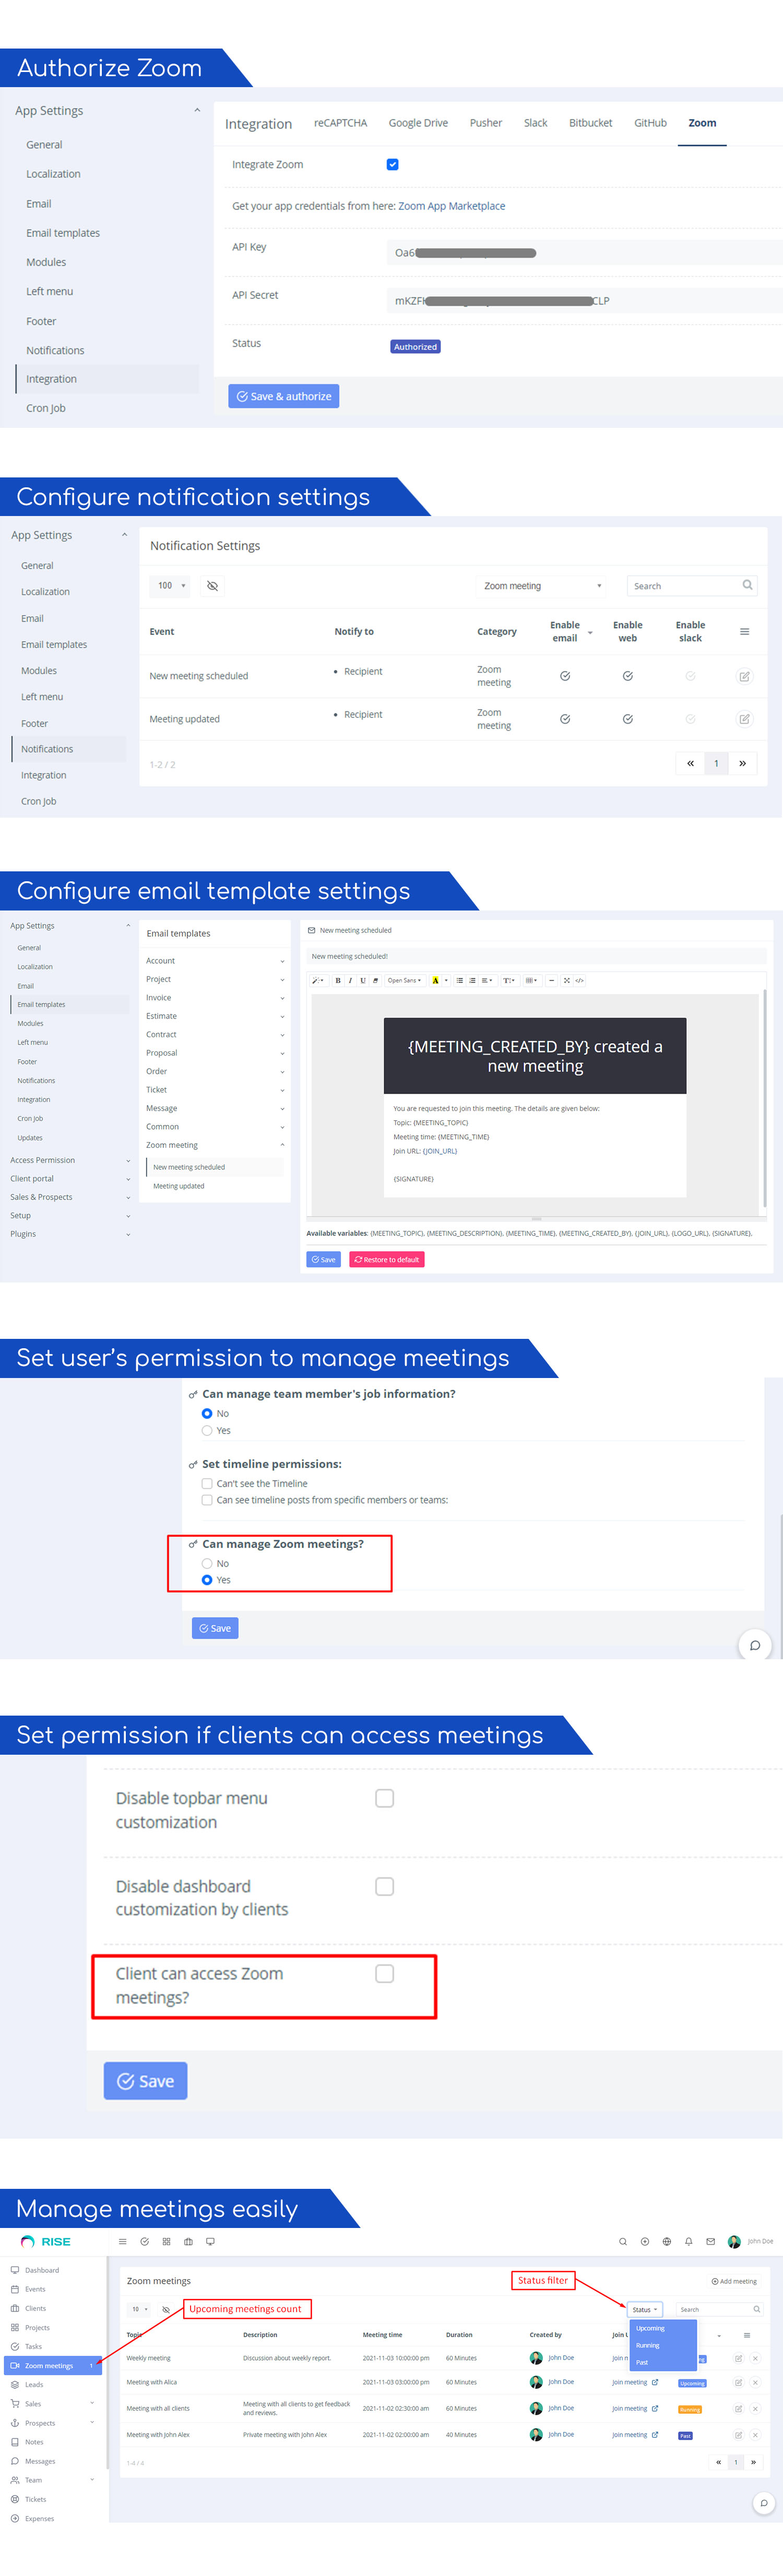The width and height of the screenshot is (783, 2576).
Task: Edit the Weekly meeting row
Action: point(739,2359)
